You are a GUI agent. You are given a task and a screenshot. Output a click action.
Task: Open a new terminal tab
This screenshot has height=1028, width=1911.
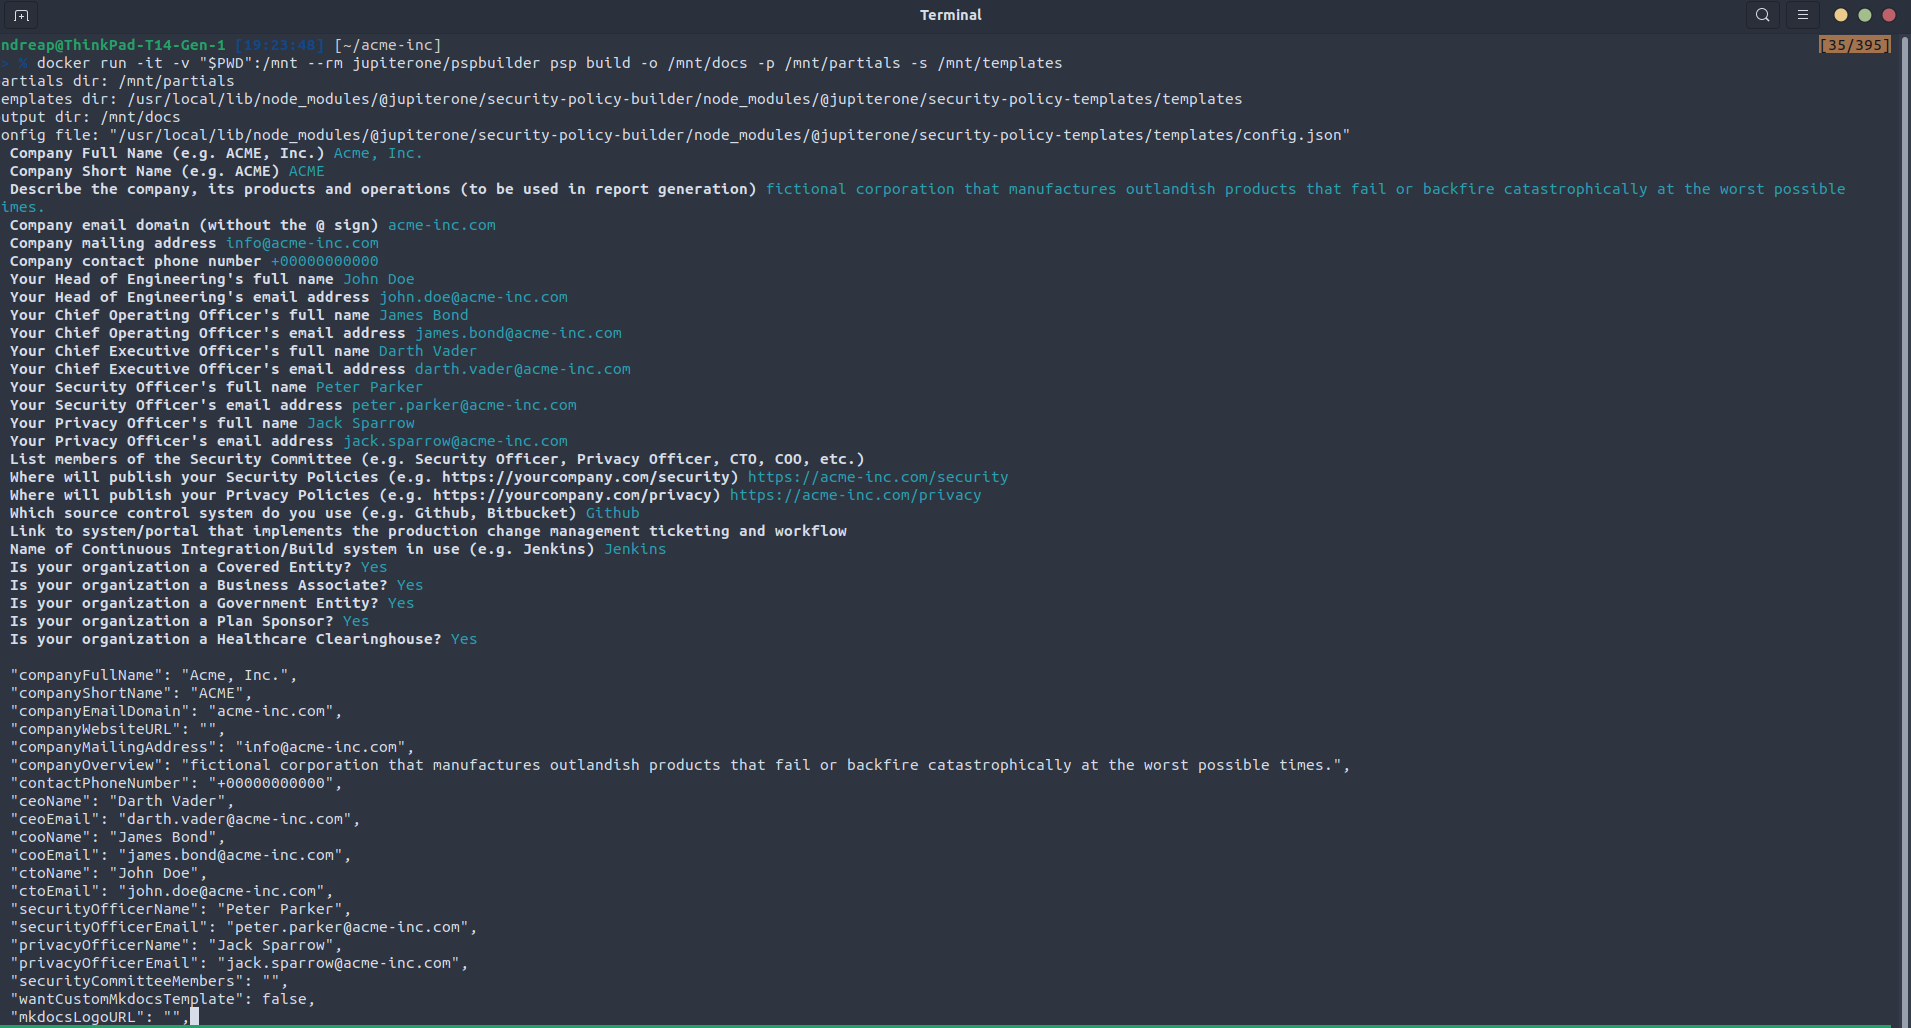(x=21, y=15)
